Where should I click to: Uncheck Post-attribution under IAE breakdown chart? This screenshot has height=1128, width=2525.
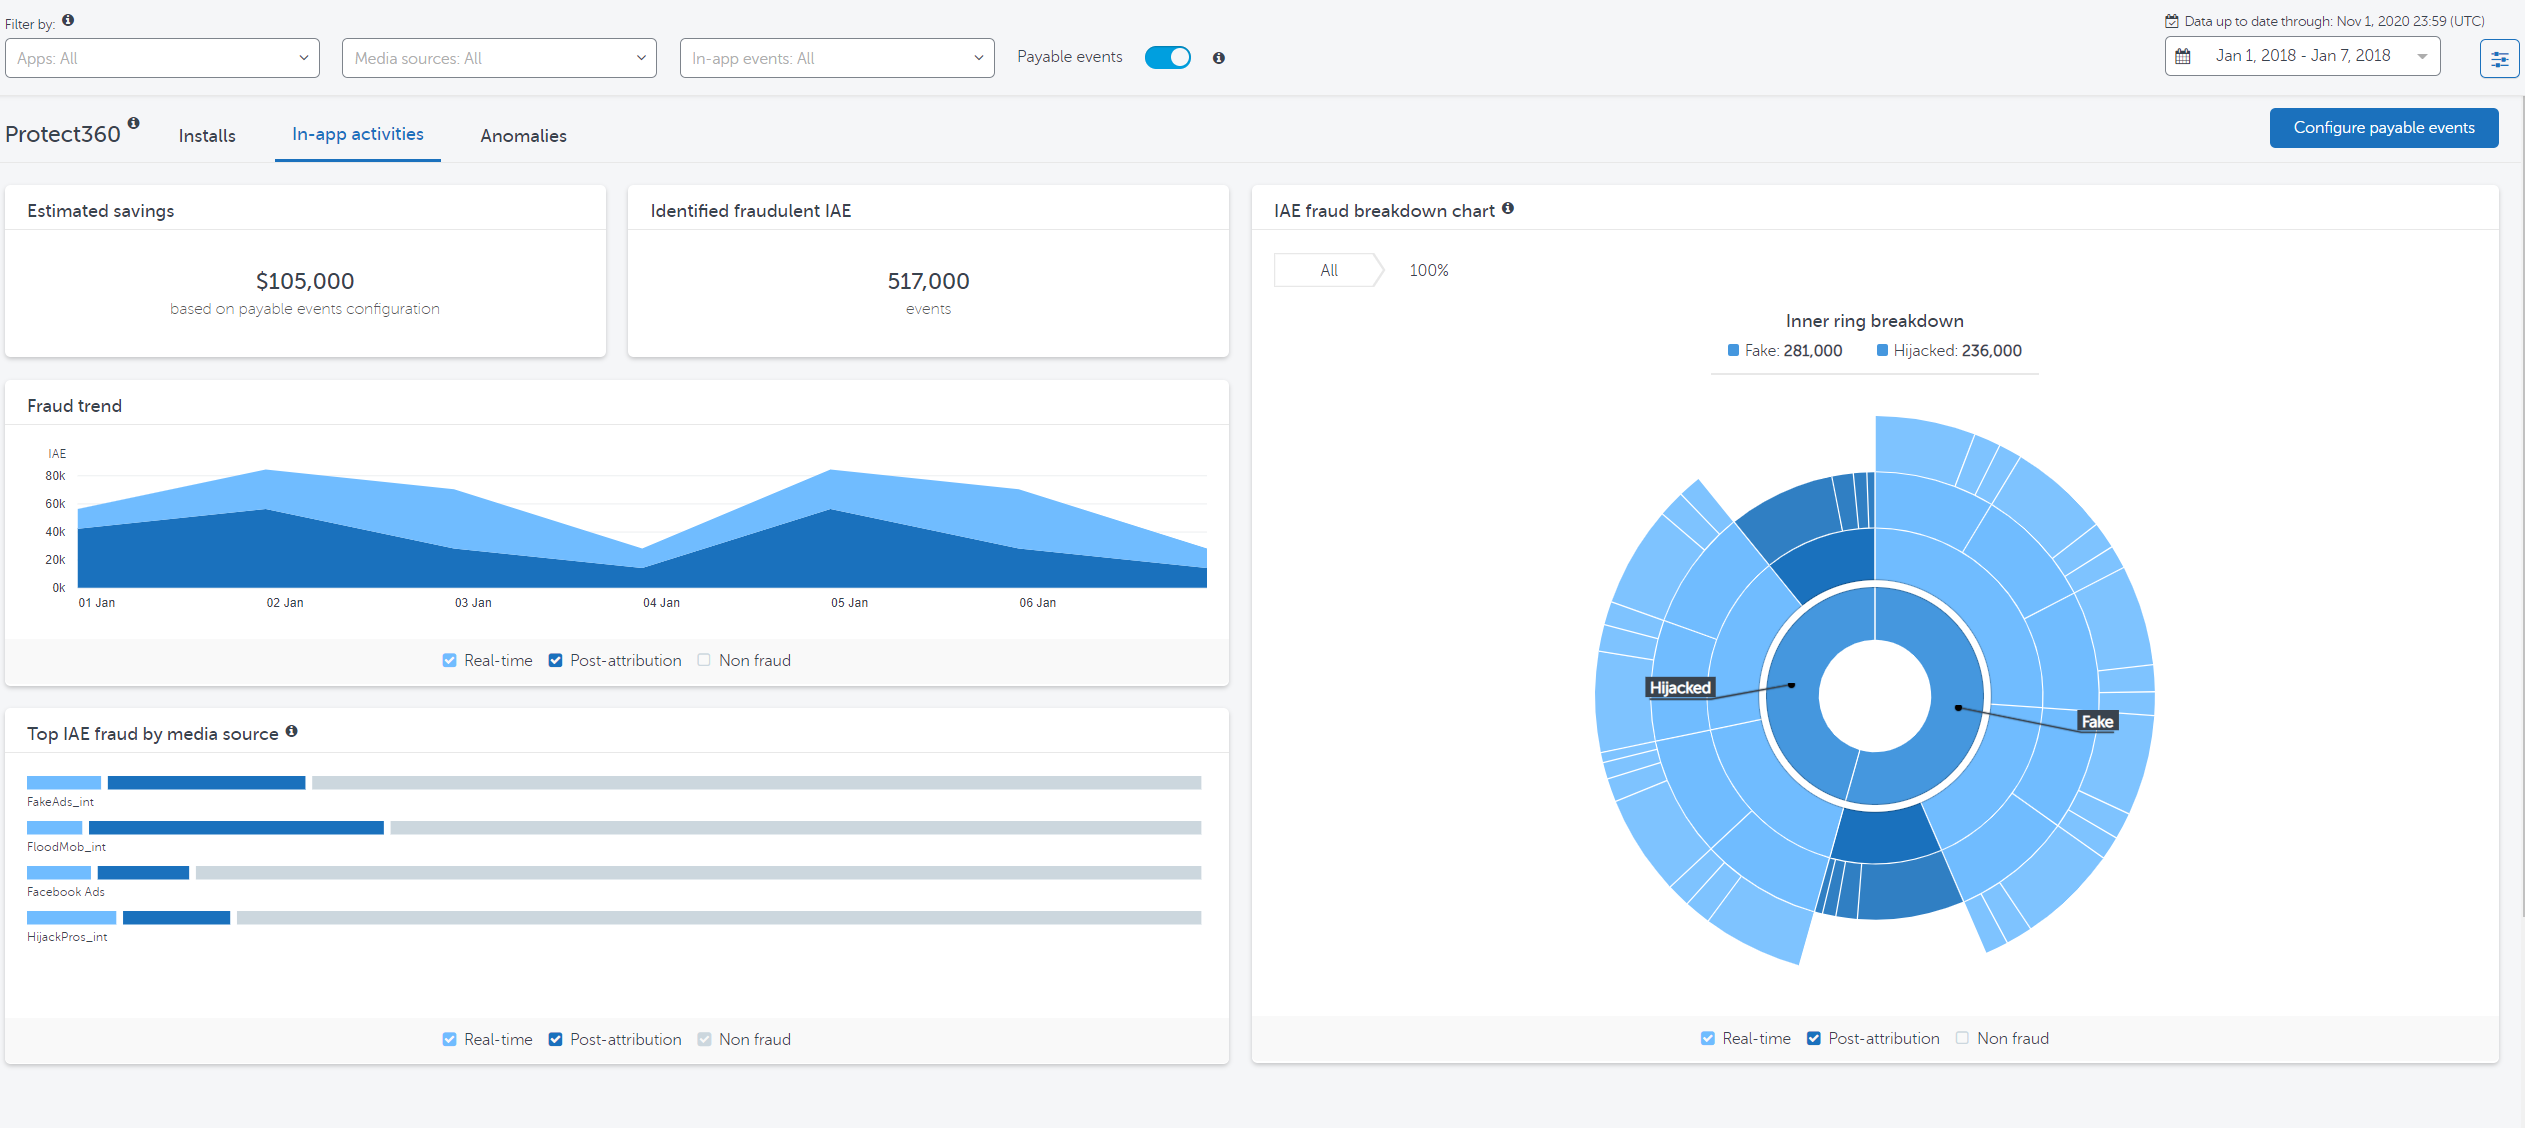[x=1813, y=1038]
